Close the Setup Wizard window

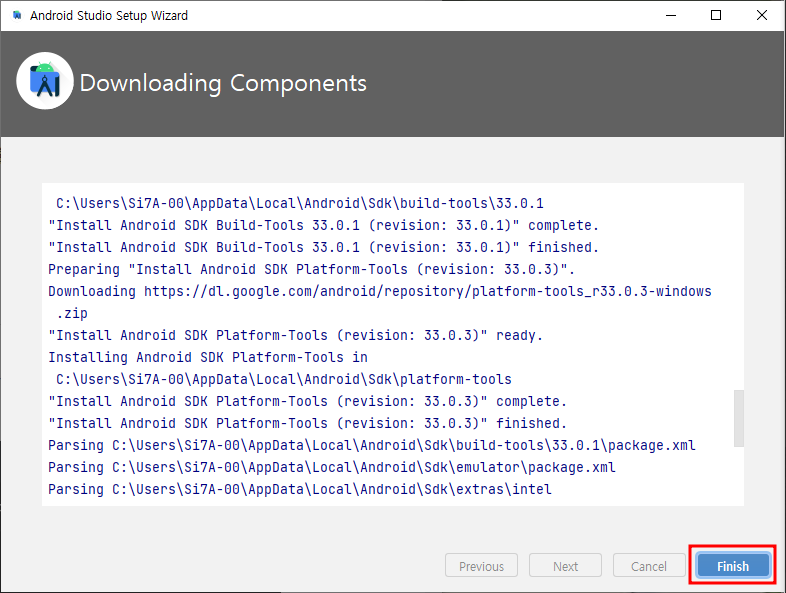click(761, 15)
